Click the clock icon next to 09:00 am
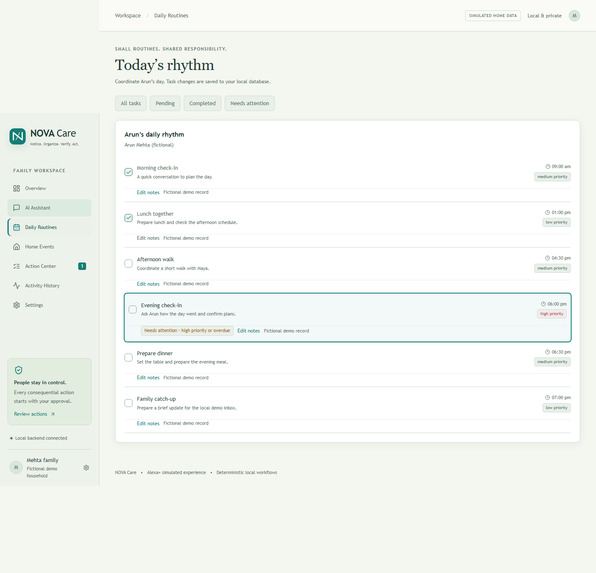The width and height of the screenshot is (596, 573). 548,166
